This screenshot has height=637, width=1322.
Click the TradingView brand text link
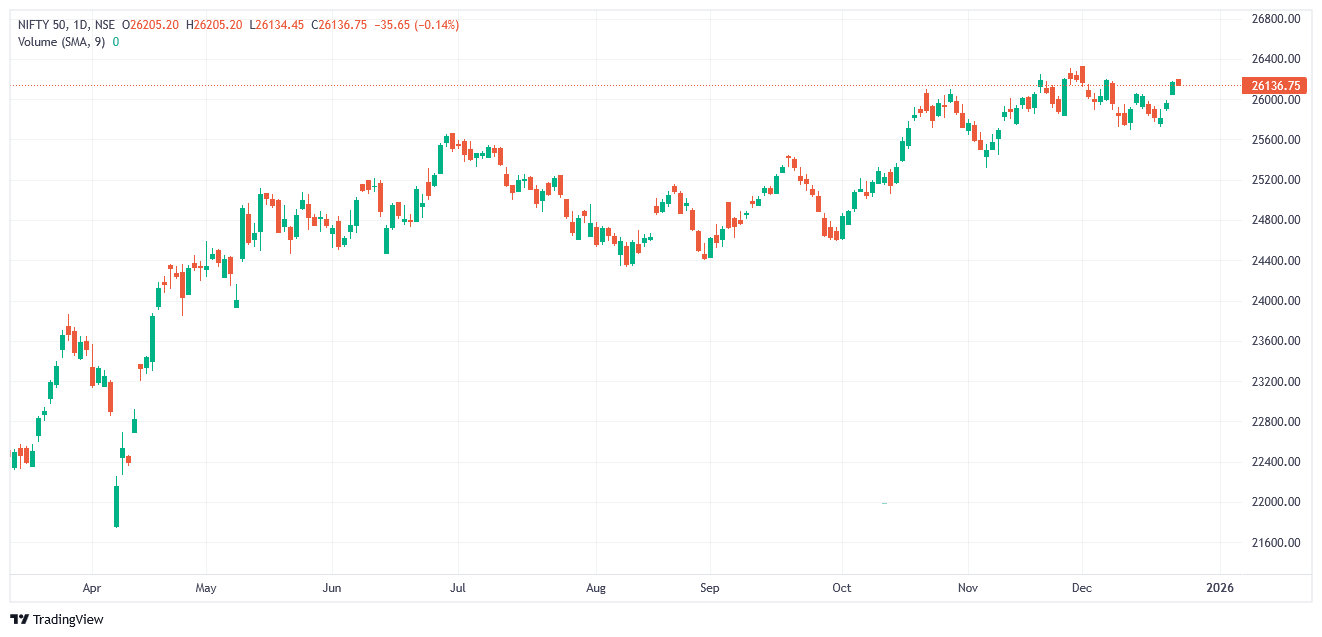pos(68,620)
